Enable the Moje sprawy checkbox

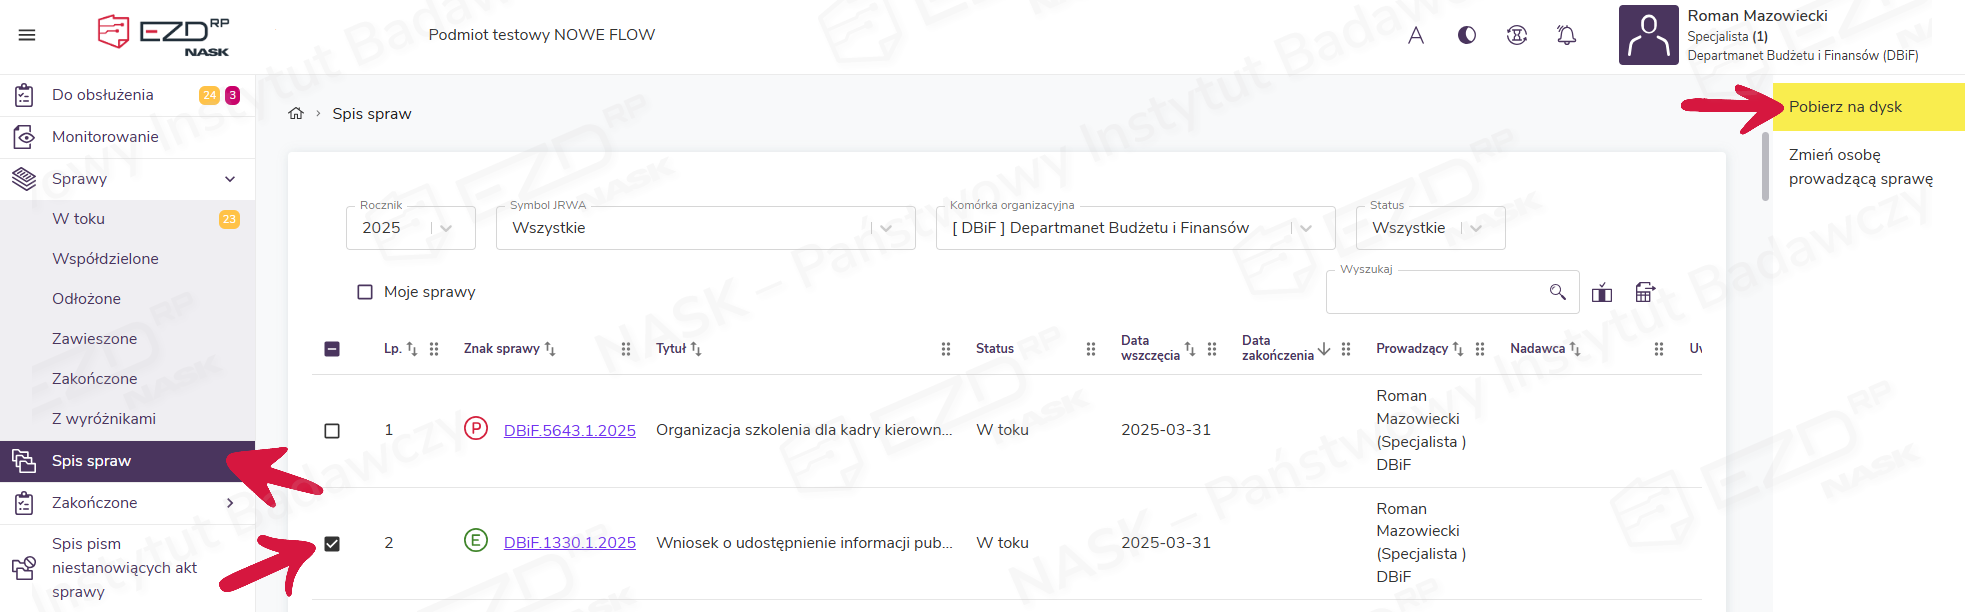pos(365,292)
